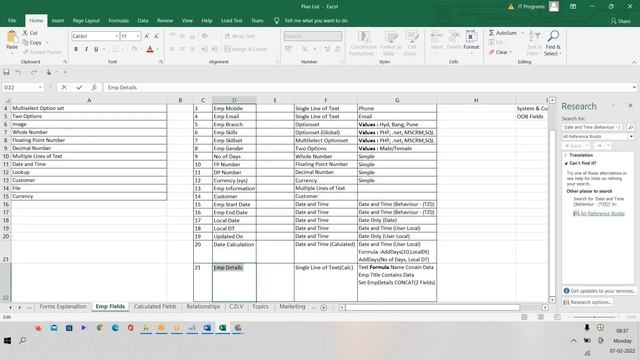This screenshot has height=360, width=640.
Task: Expand the Name Box dropdown for D22
Action: coord(40,87)
